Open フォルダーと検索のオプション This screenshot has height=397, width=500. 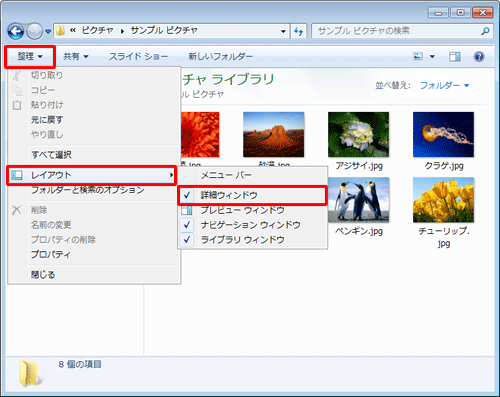94,190
